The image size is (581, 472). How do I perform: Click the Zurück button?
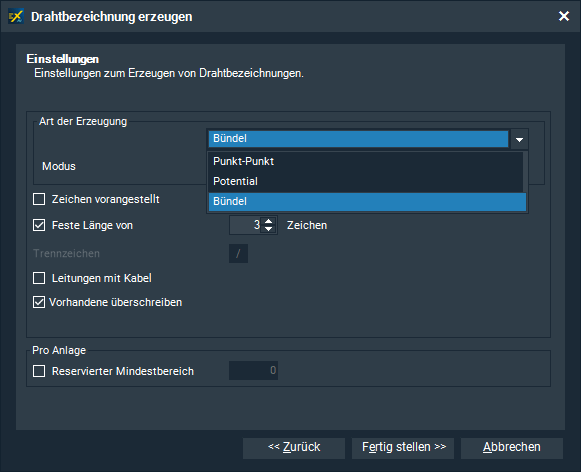tap(294, 448)
